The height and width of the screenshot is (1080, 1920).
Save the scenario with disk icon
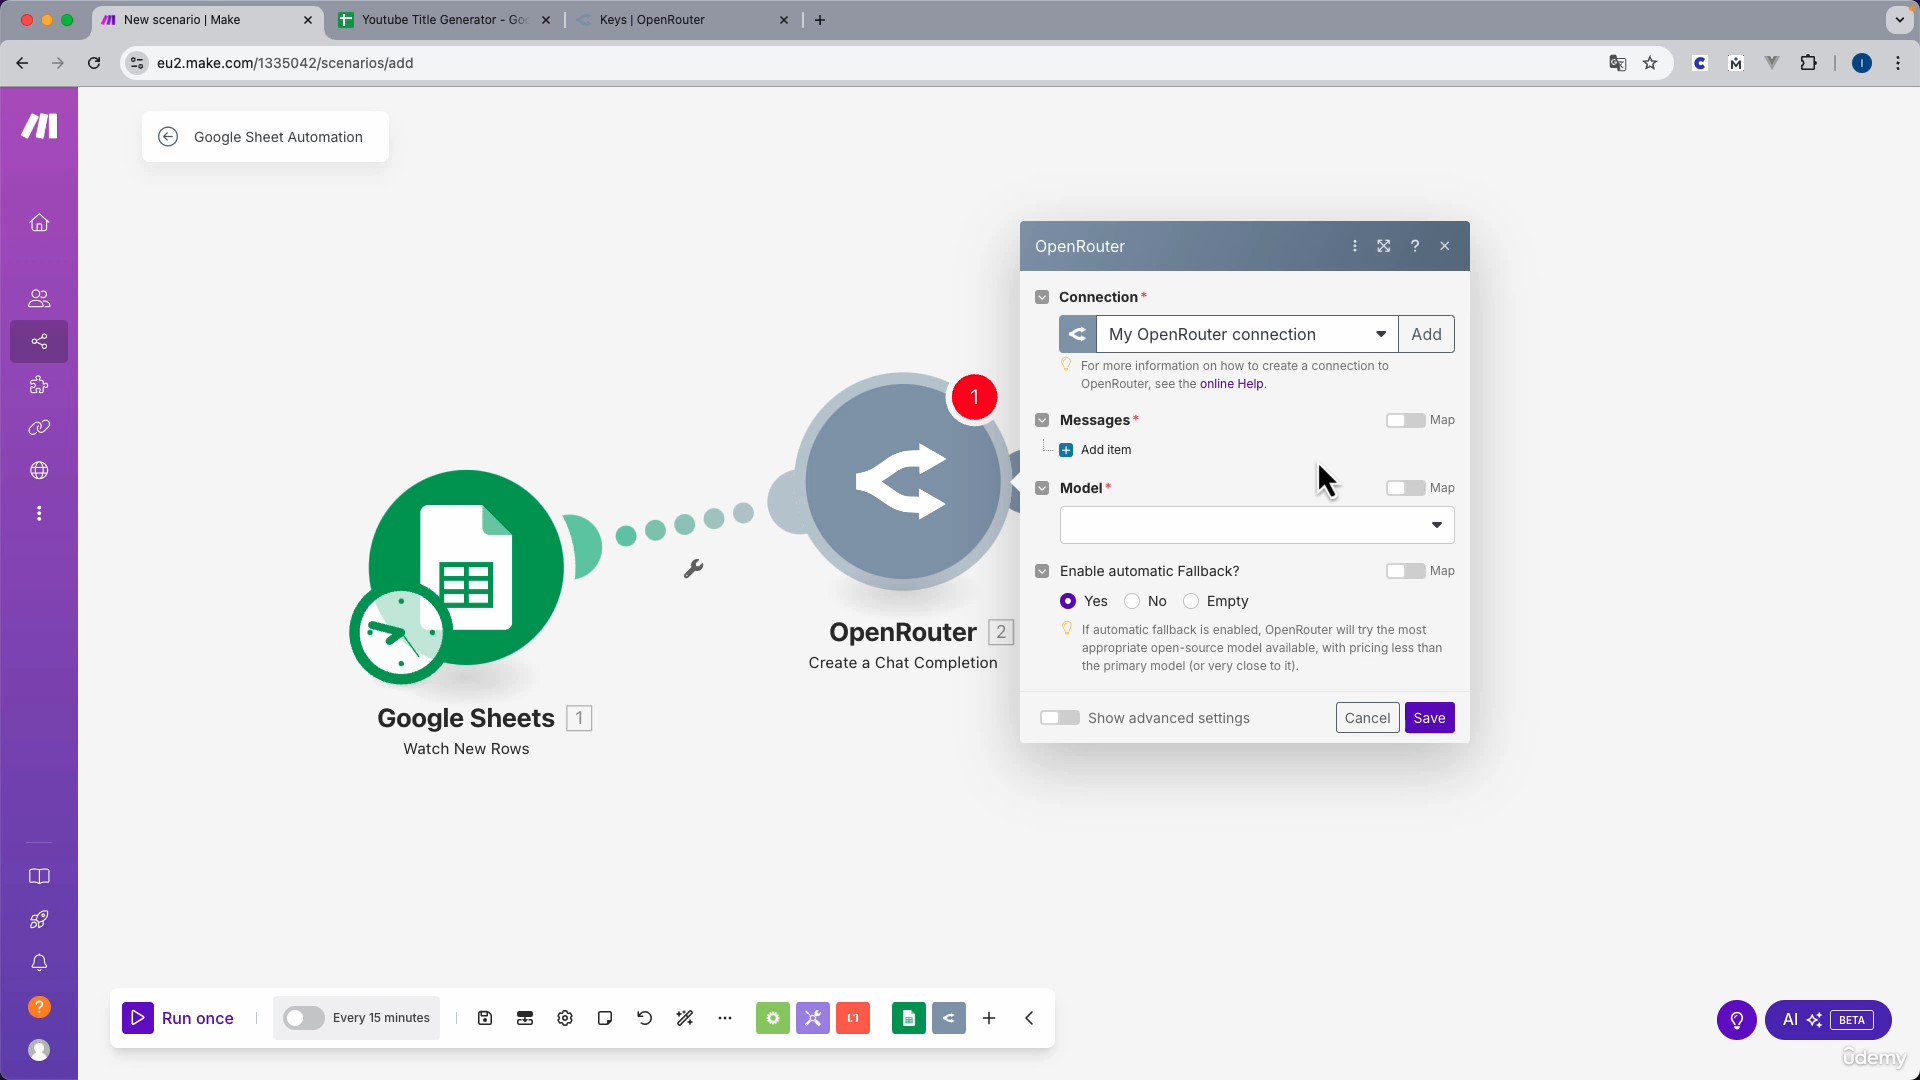pos(485,1018)
